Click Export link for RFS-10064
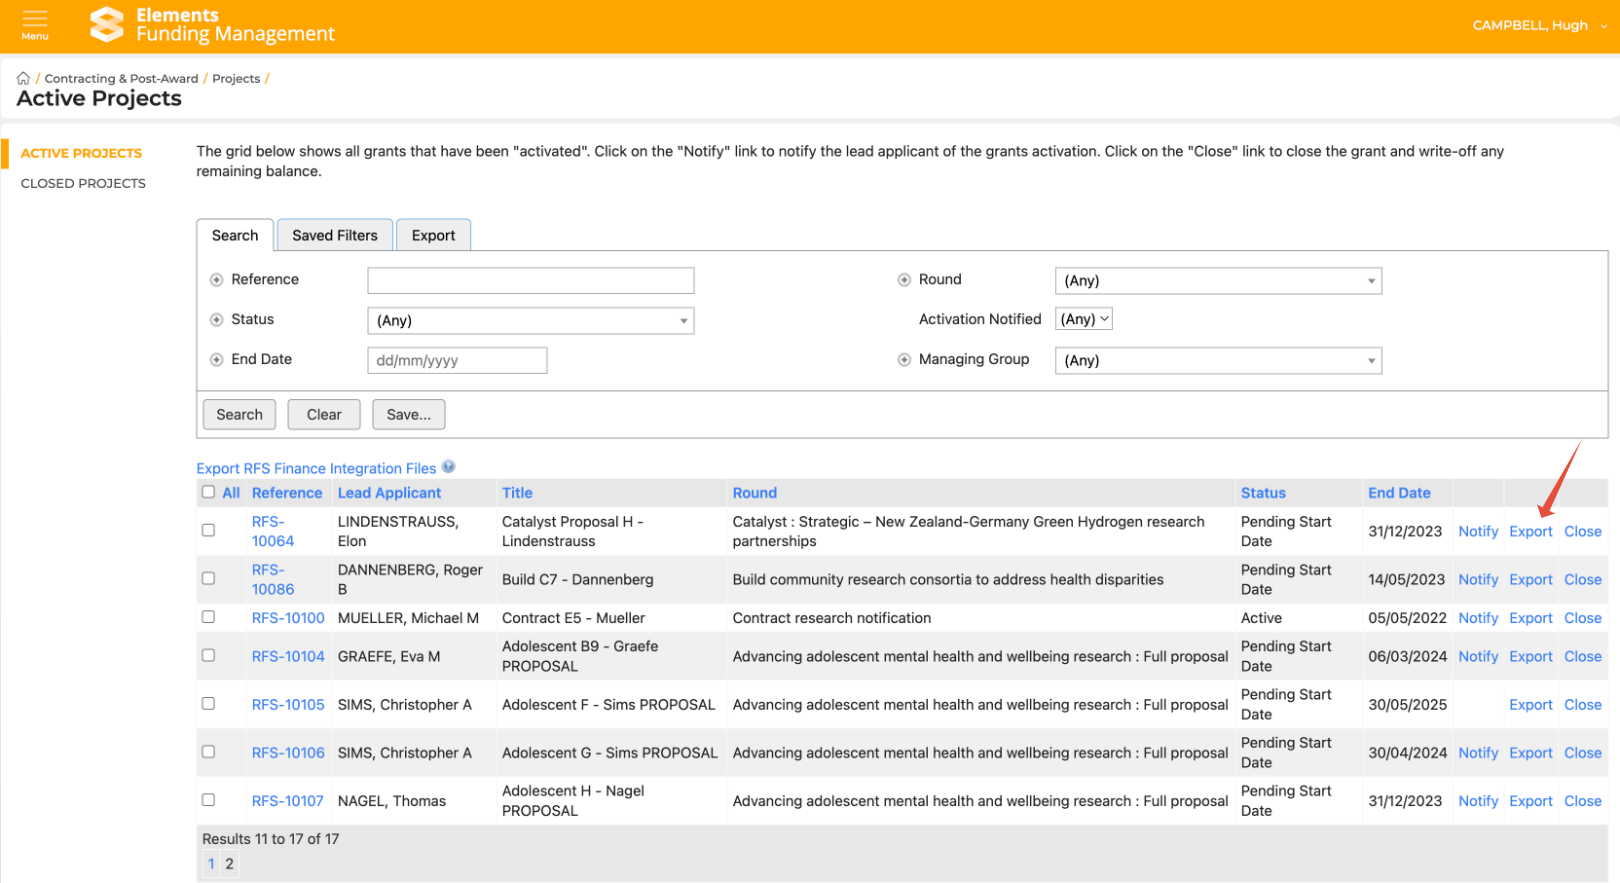1620x883 pixels. coord(1530,532)
